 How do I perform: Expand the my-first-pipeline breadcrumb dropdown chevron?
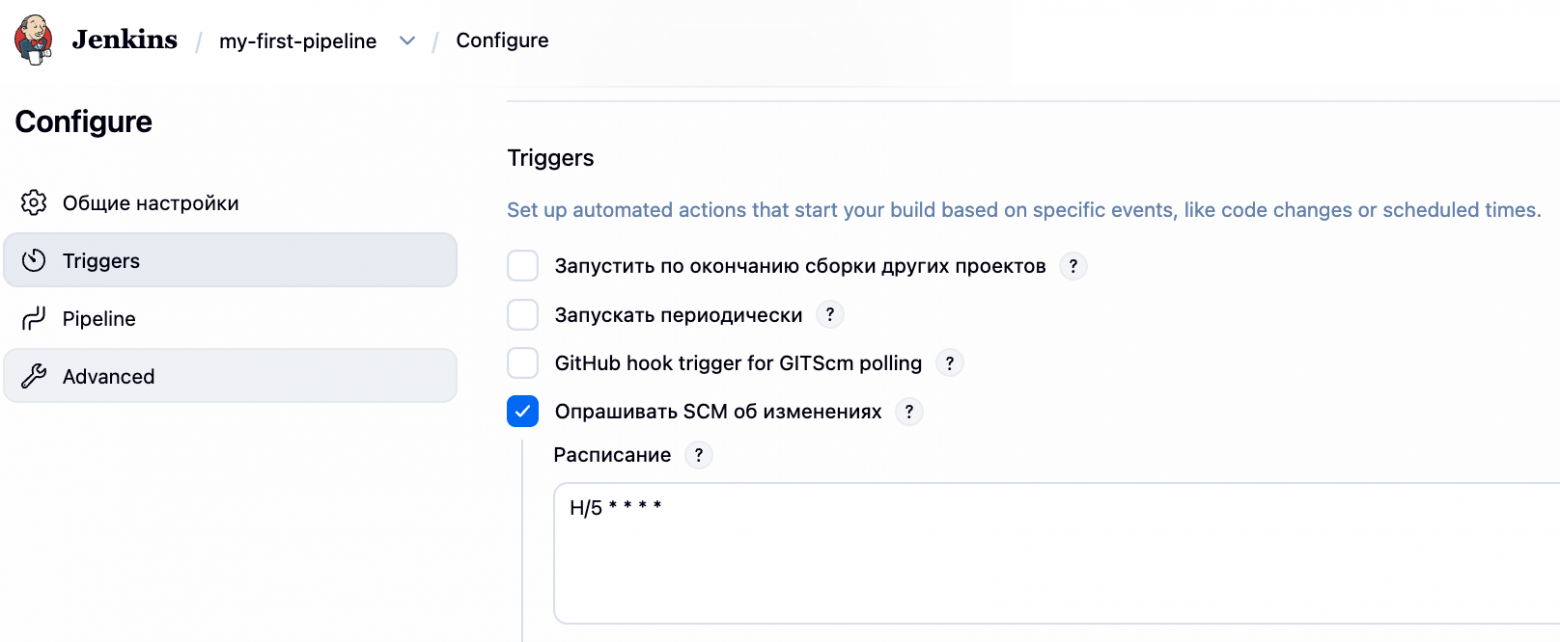(407, 41)
